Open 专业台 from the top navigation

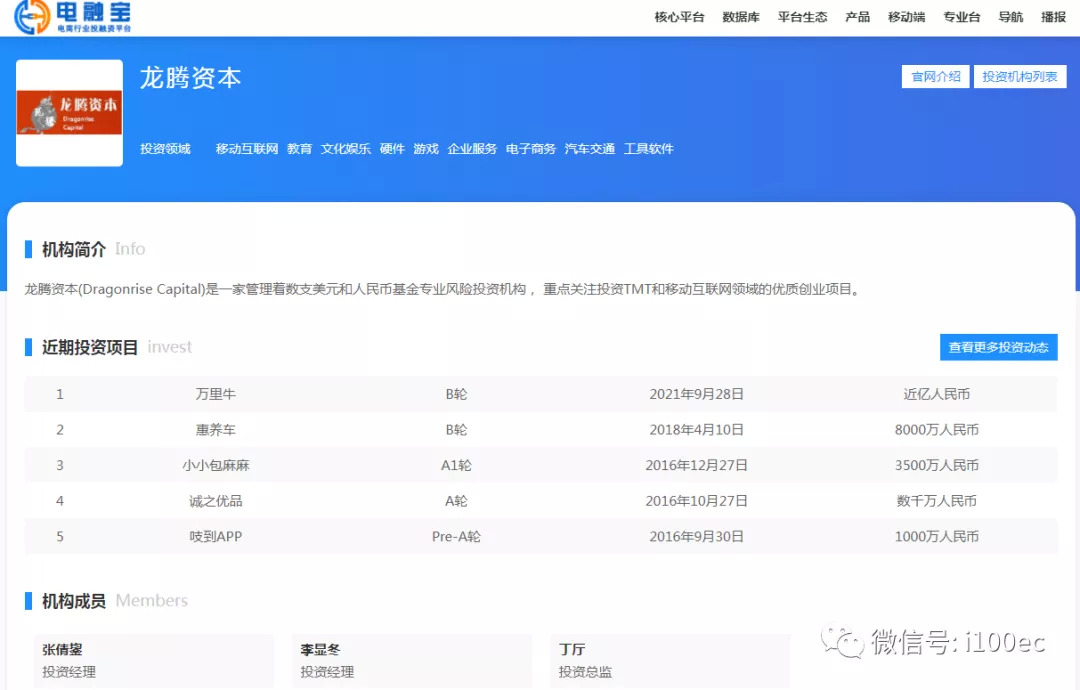pos(961,17)
